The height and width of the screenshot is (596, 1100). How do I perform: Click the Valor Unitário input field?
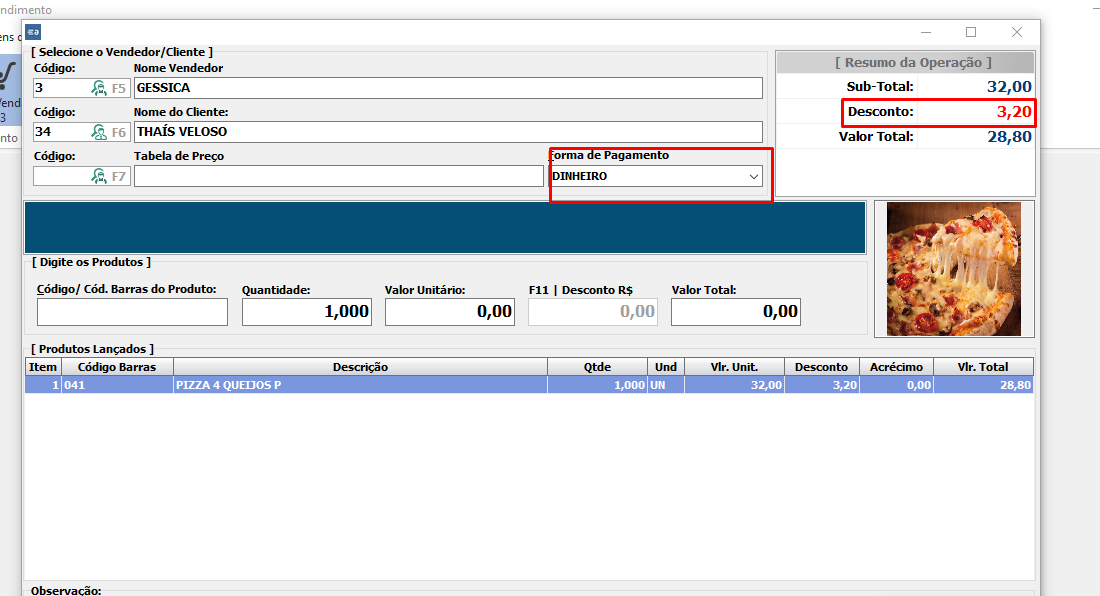click(449, 312)
